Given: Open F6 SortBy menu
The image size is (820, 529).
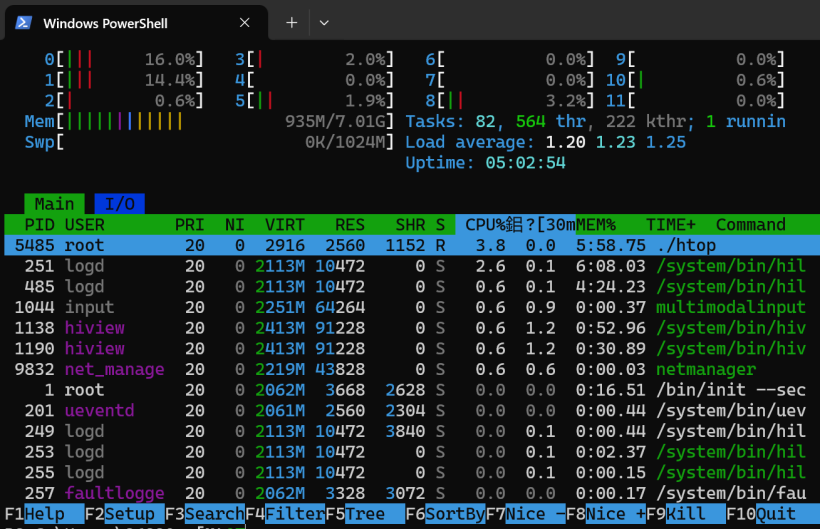Looking at the screenshot, I should (446, 514).
